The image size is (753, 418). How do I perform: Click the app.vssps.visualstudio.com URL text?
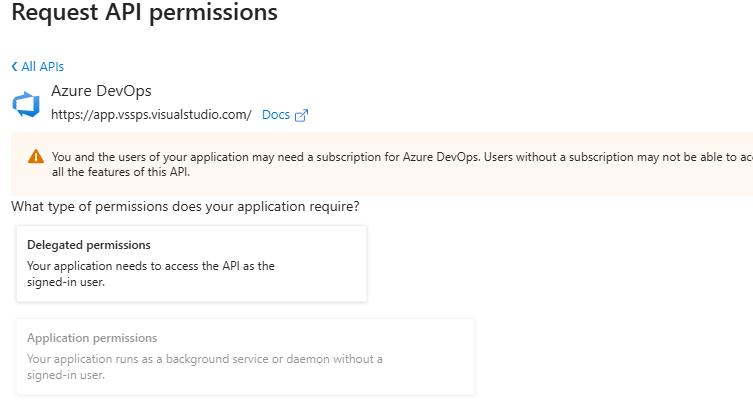(x=151, y=115)
